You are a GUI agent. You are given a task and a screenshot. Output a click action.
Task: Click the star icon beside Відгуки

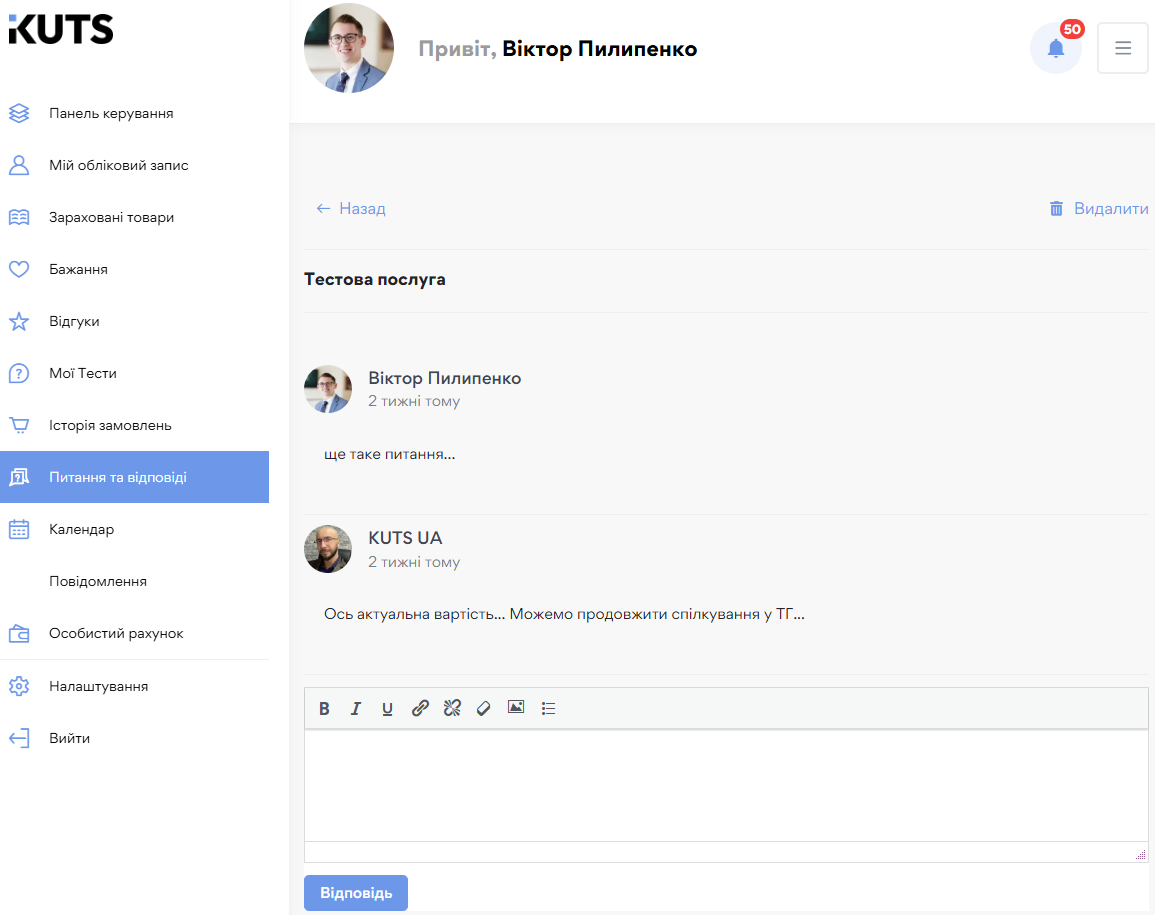(x=19, y=320)
